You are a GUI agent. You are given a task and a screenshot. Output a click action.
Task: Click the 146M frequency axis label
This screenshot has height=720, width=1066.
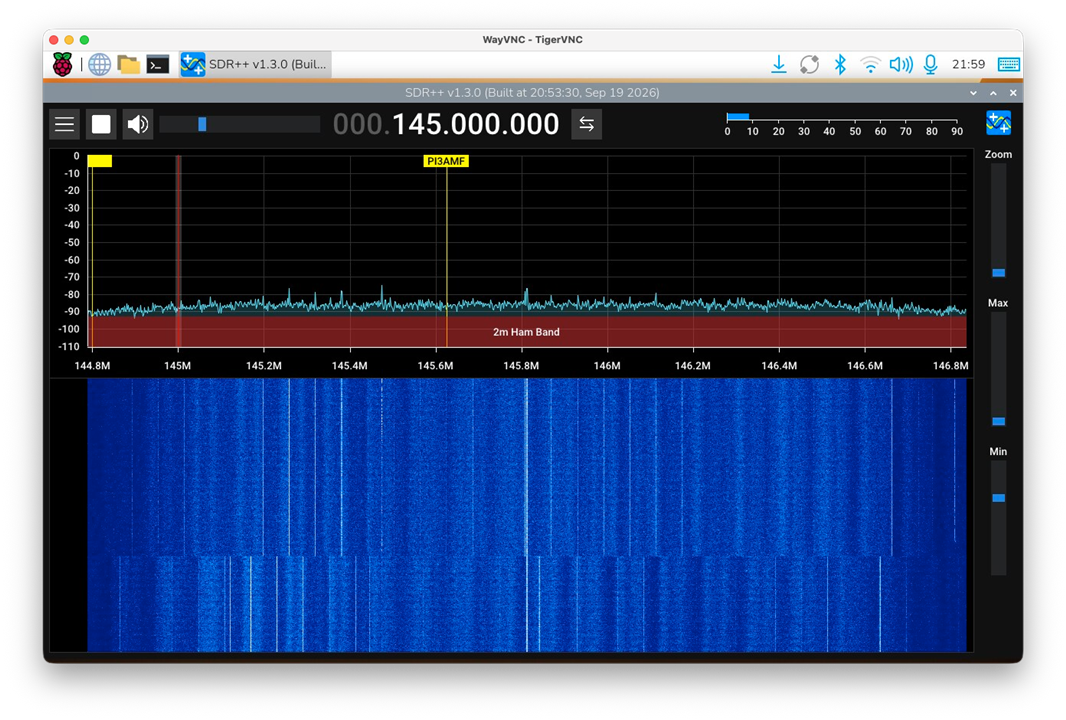[606, 366]
